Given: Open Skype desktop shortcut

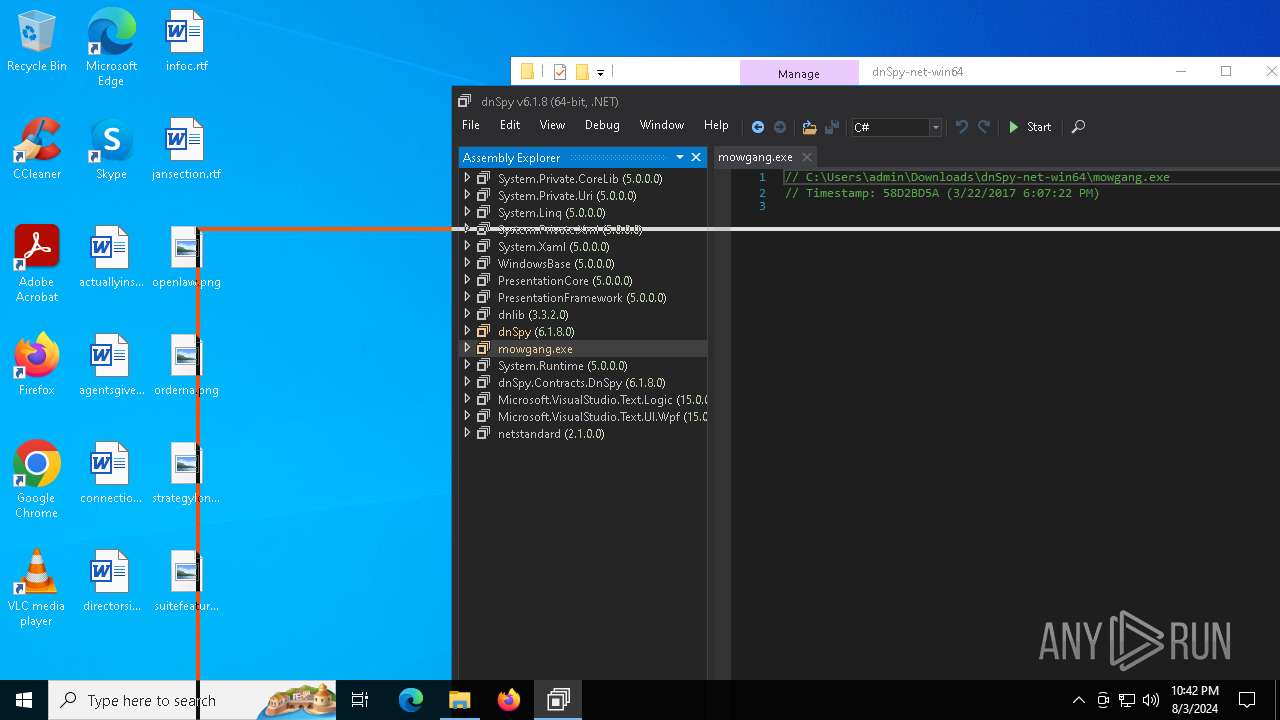Looking at the screenshot, I should coord(111,150).
